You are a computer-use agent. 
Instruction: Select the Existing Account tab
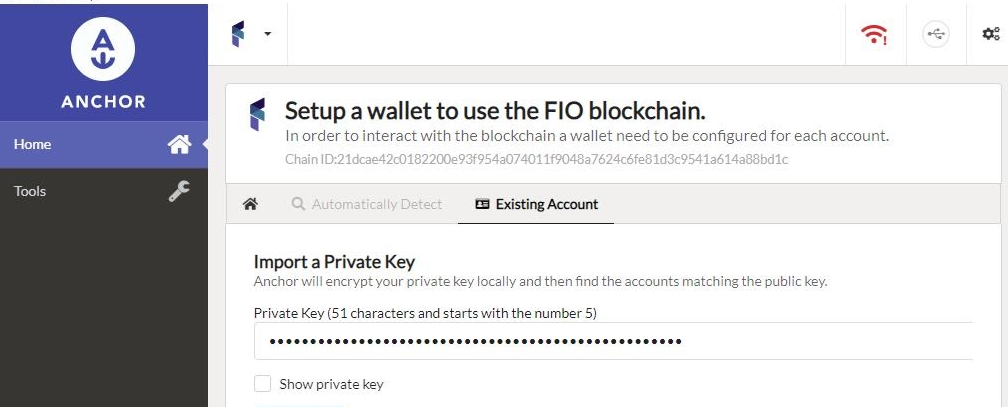click(536, 204)
